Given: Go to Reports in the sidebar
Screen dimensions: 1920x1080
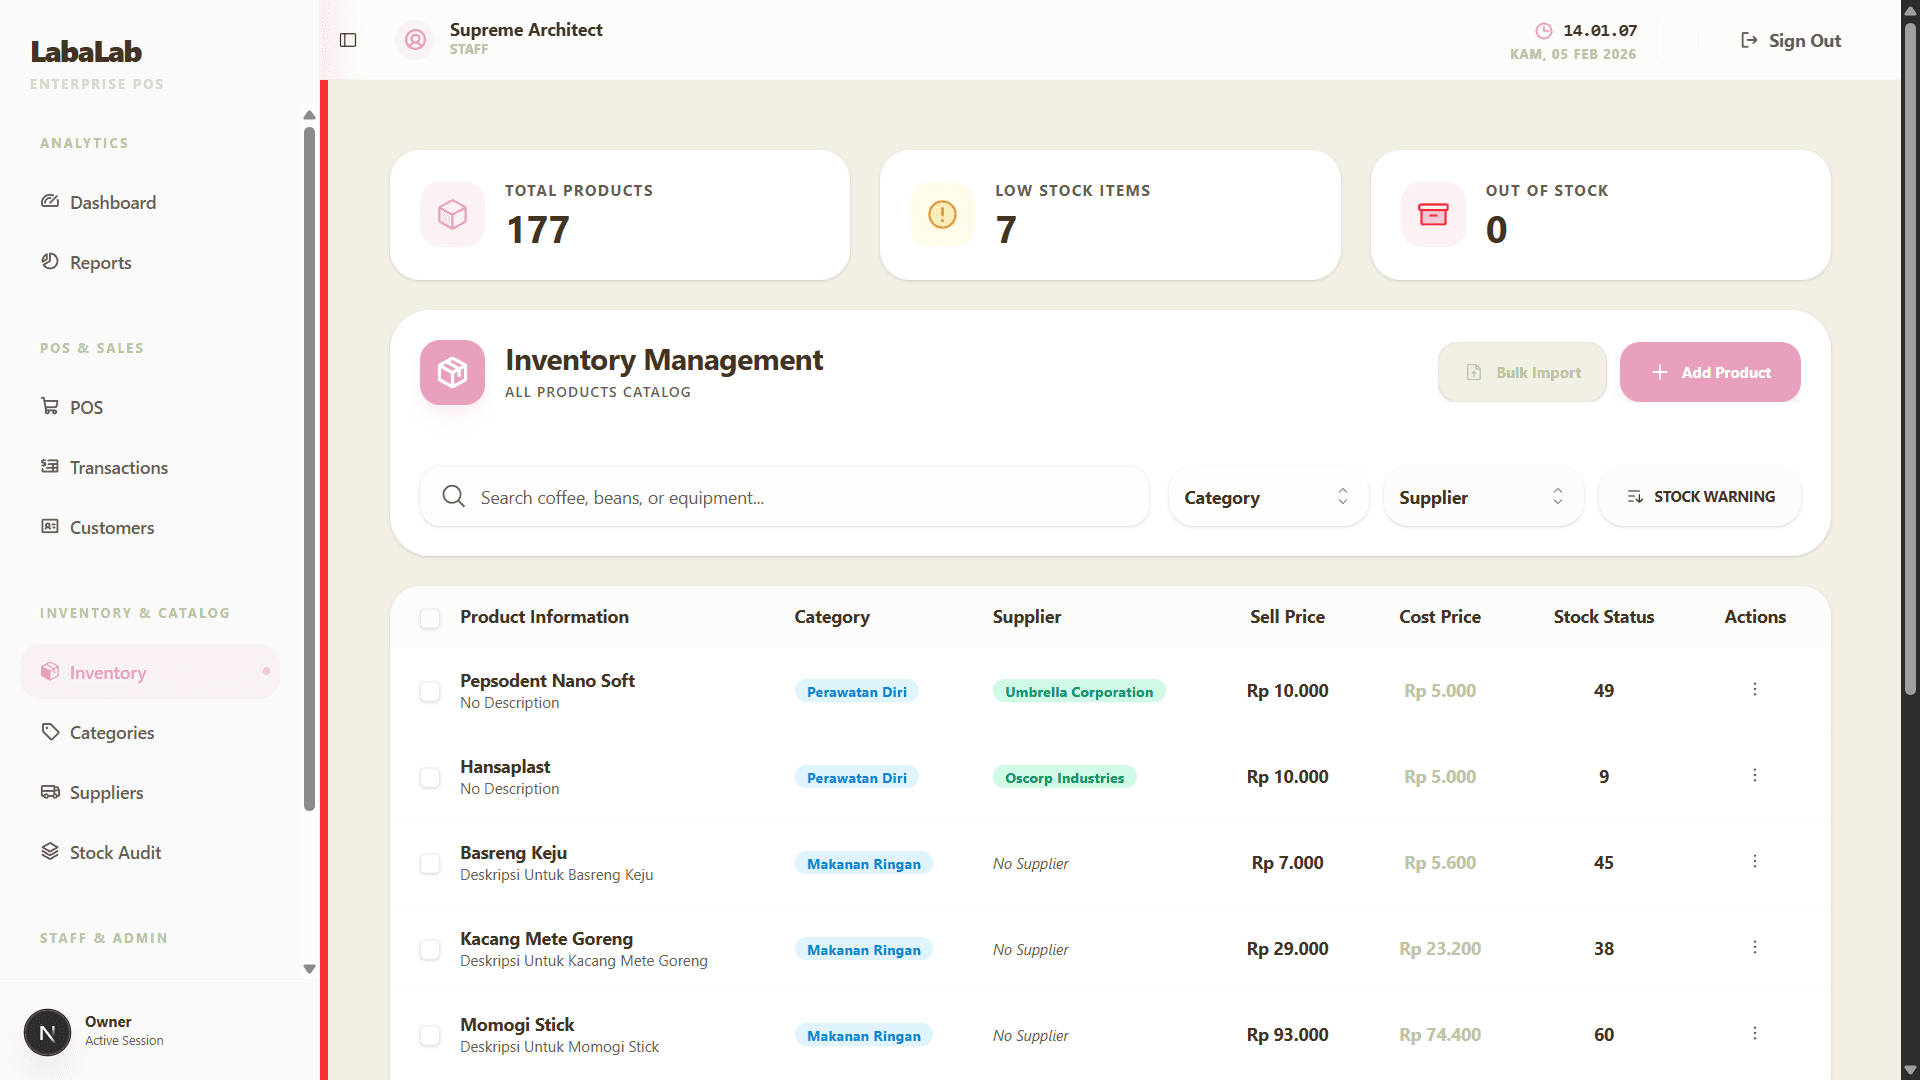Looking at the screenshot, I should (150, 262).
